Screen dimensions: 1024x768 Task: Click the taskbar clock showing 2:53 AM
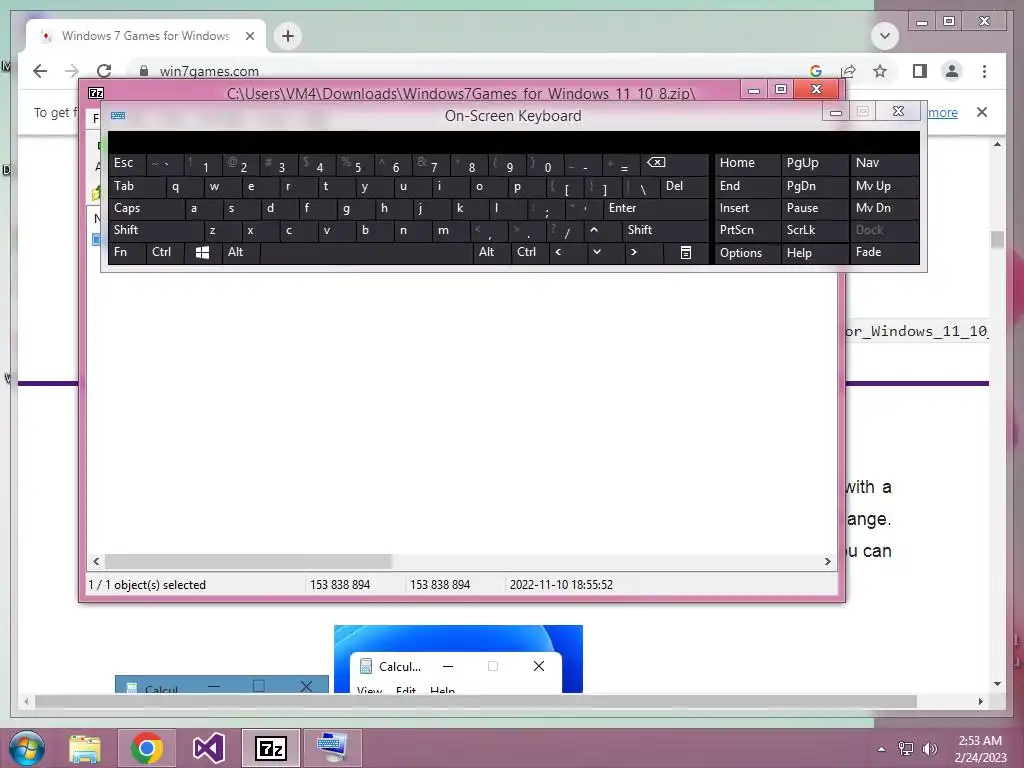pos(980,748)
